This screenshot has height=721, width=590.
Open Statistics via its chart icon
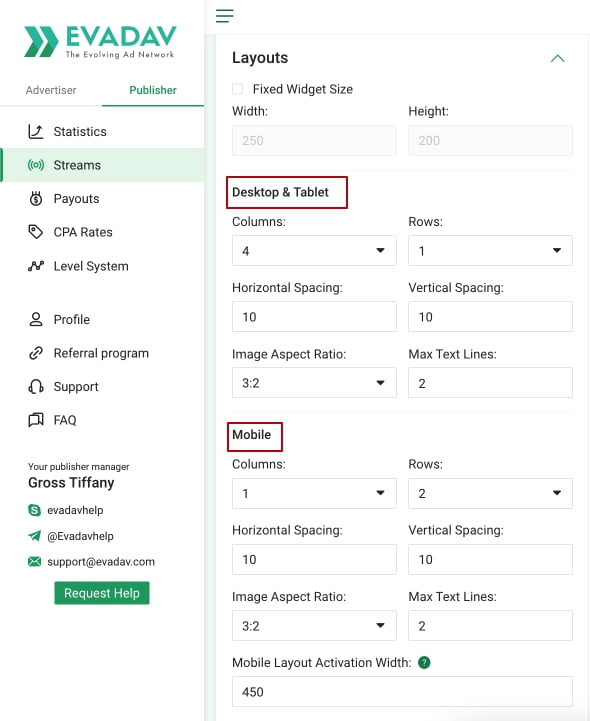pos(35,132)
